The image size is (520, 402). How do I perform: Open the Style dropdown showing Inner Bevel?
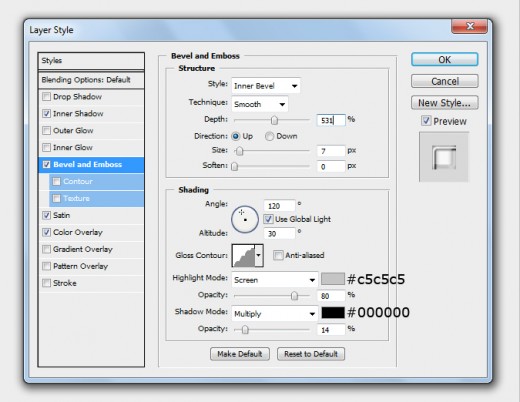point(266,86)
